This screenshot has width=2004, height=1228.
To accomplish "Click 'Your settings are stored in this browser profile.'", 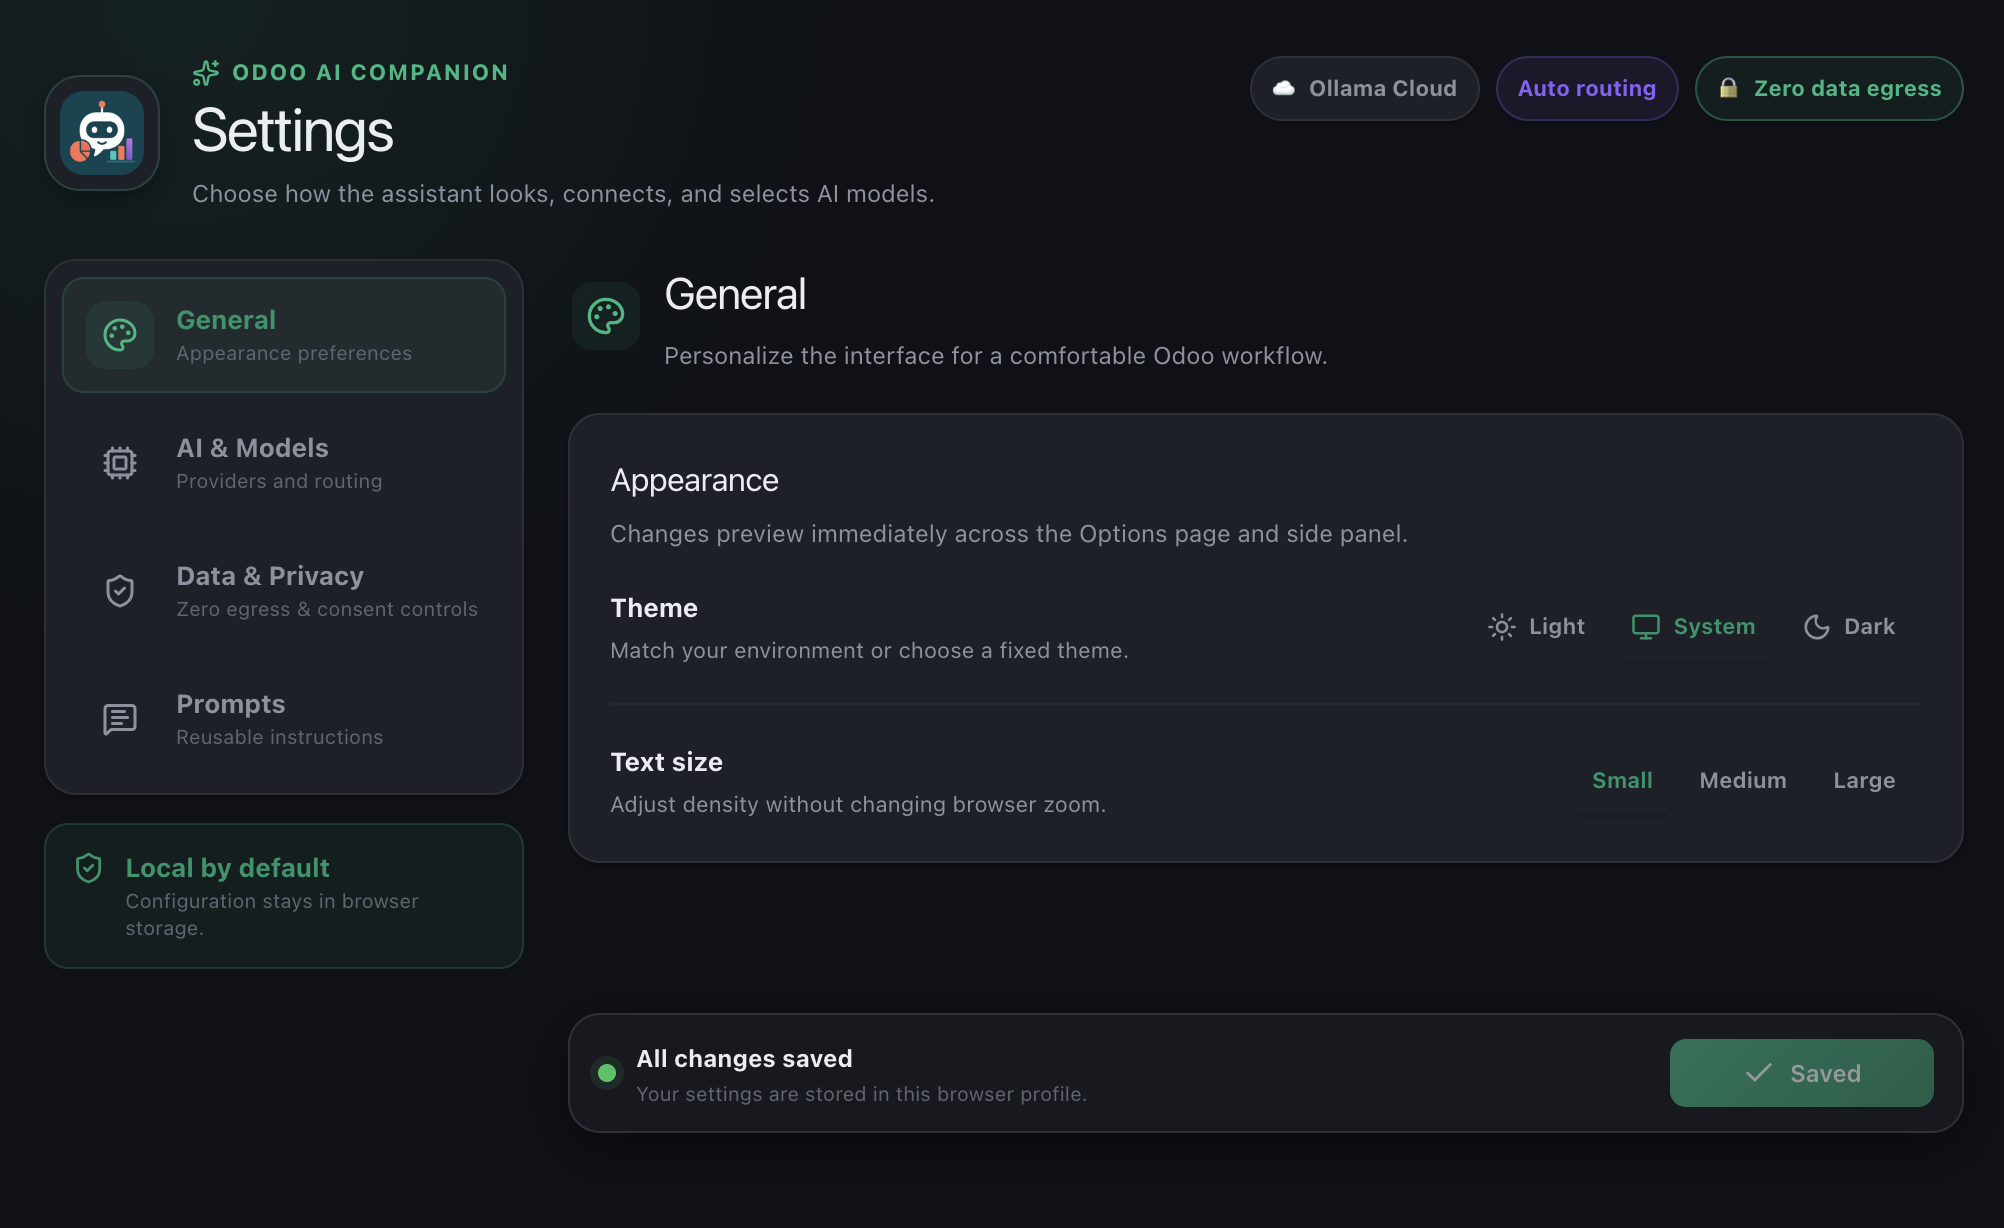I will tap(862, 1095).
